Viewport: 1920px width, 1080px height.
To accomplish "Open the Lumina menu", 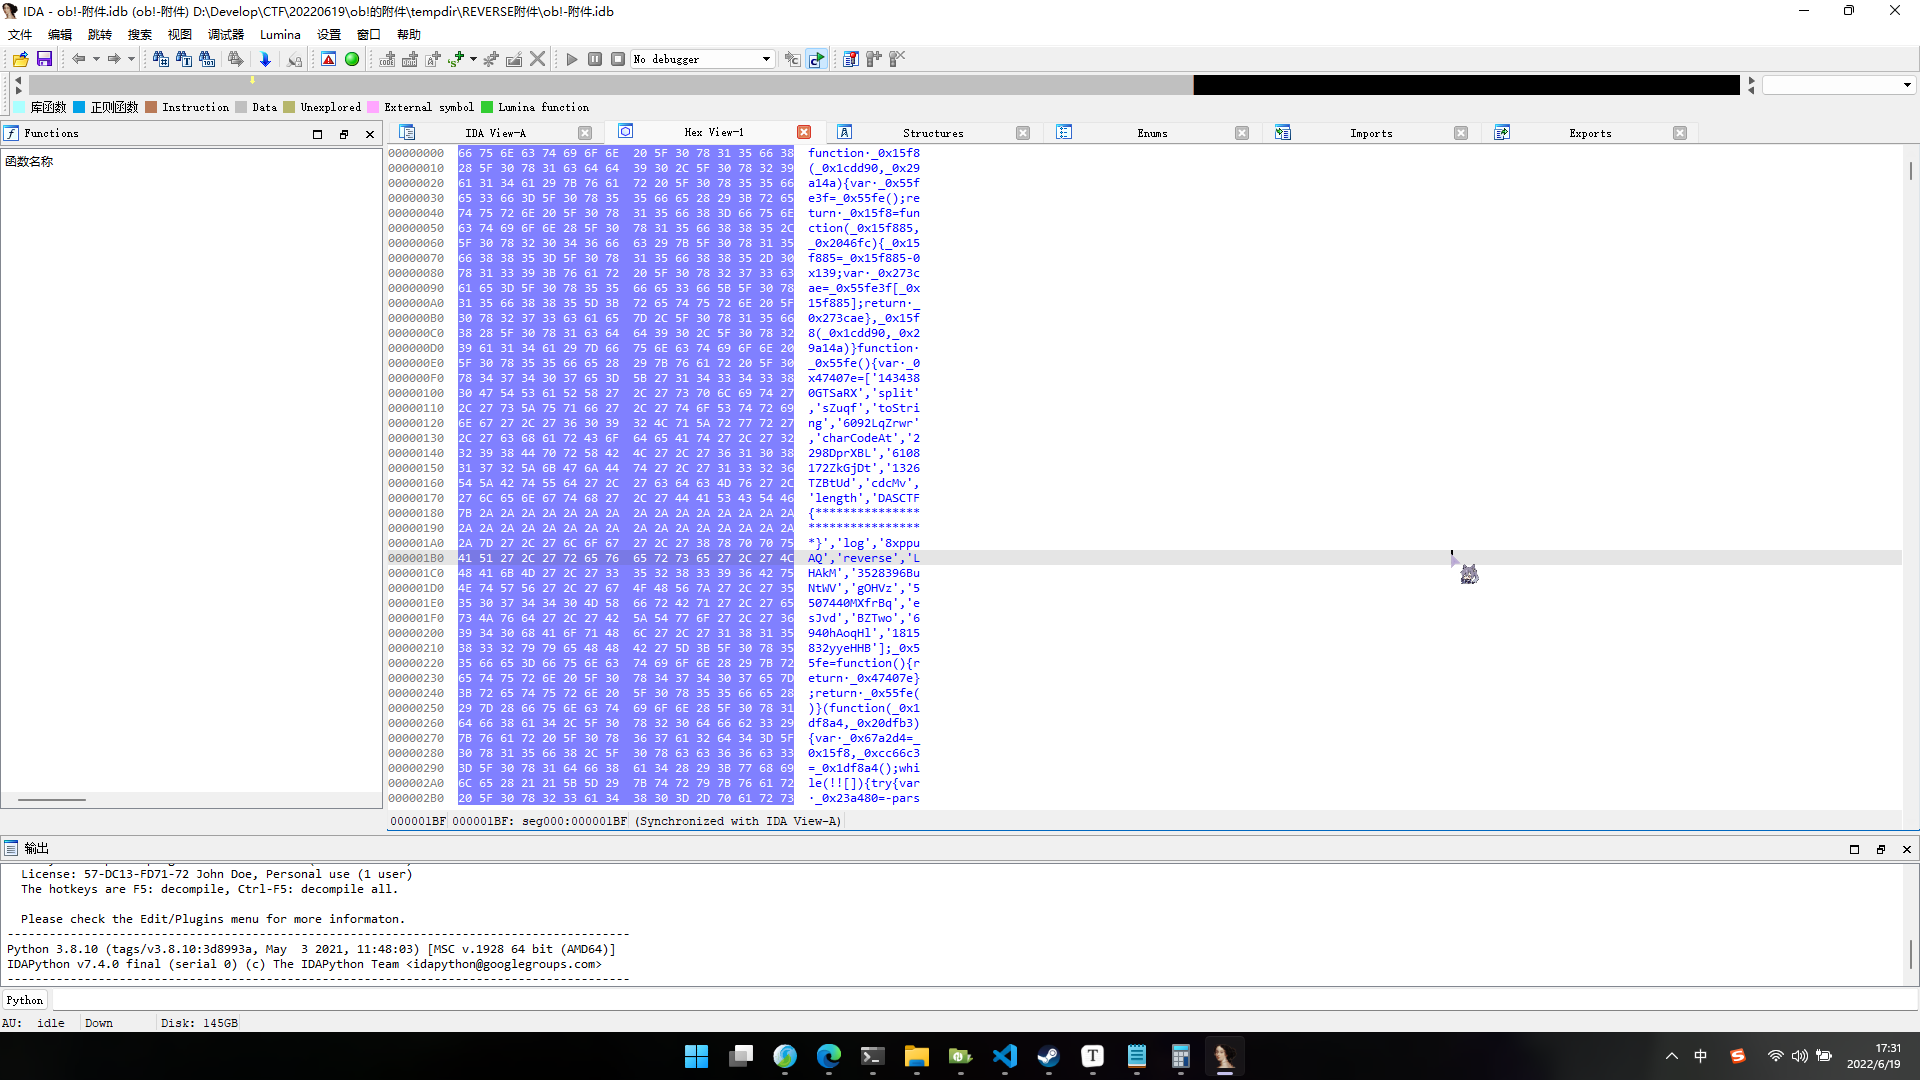I will (280, 34).
